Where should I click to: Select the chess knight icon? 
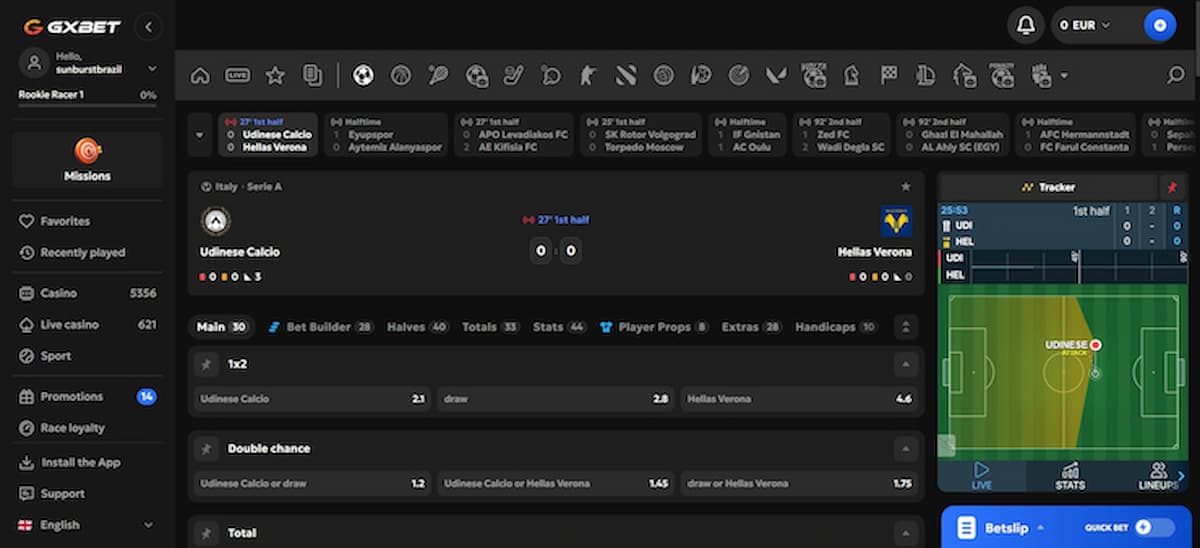point(851,75)
